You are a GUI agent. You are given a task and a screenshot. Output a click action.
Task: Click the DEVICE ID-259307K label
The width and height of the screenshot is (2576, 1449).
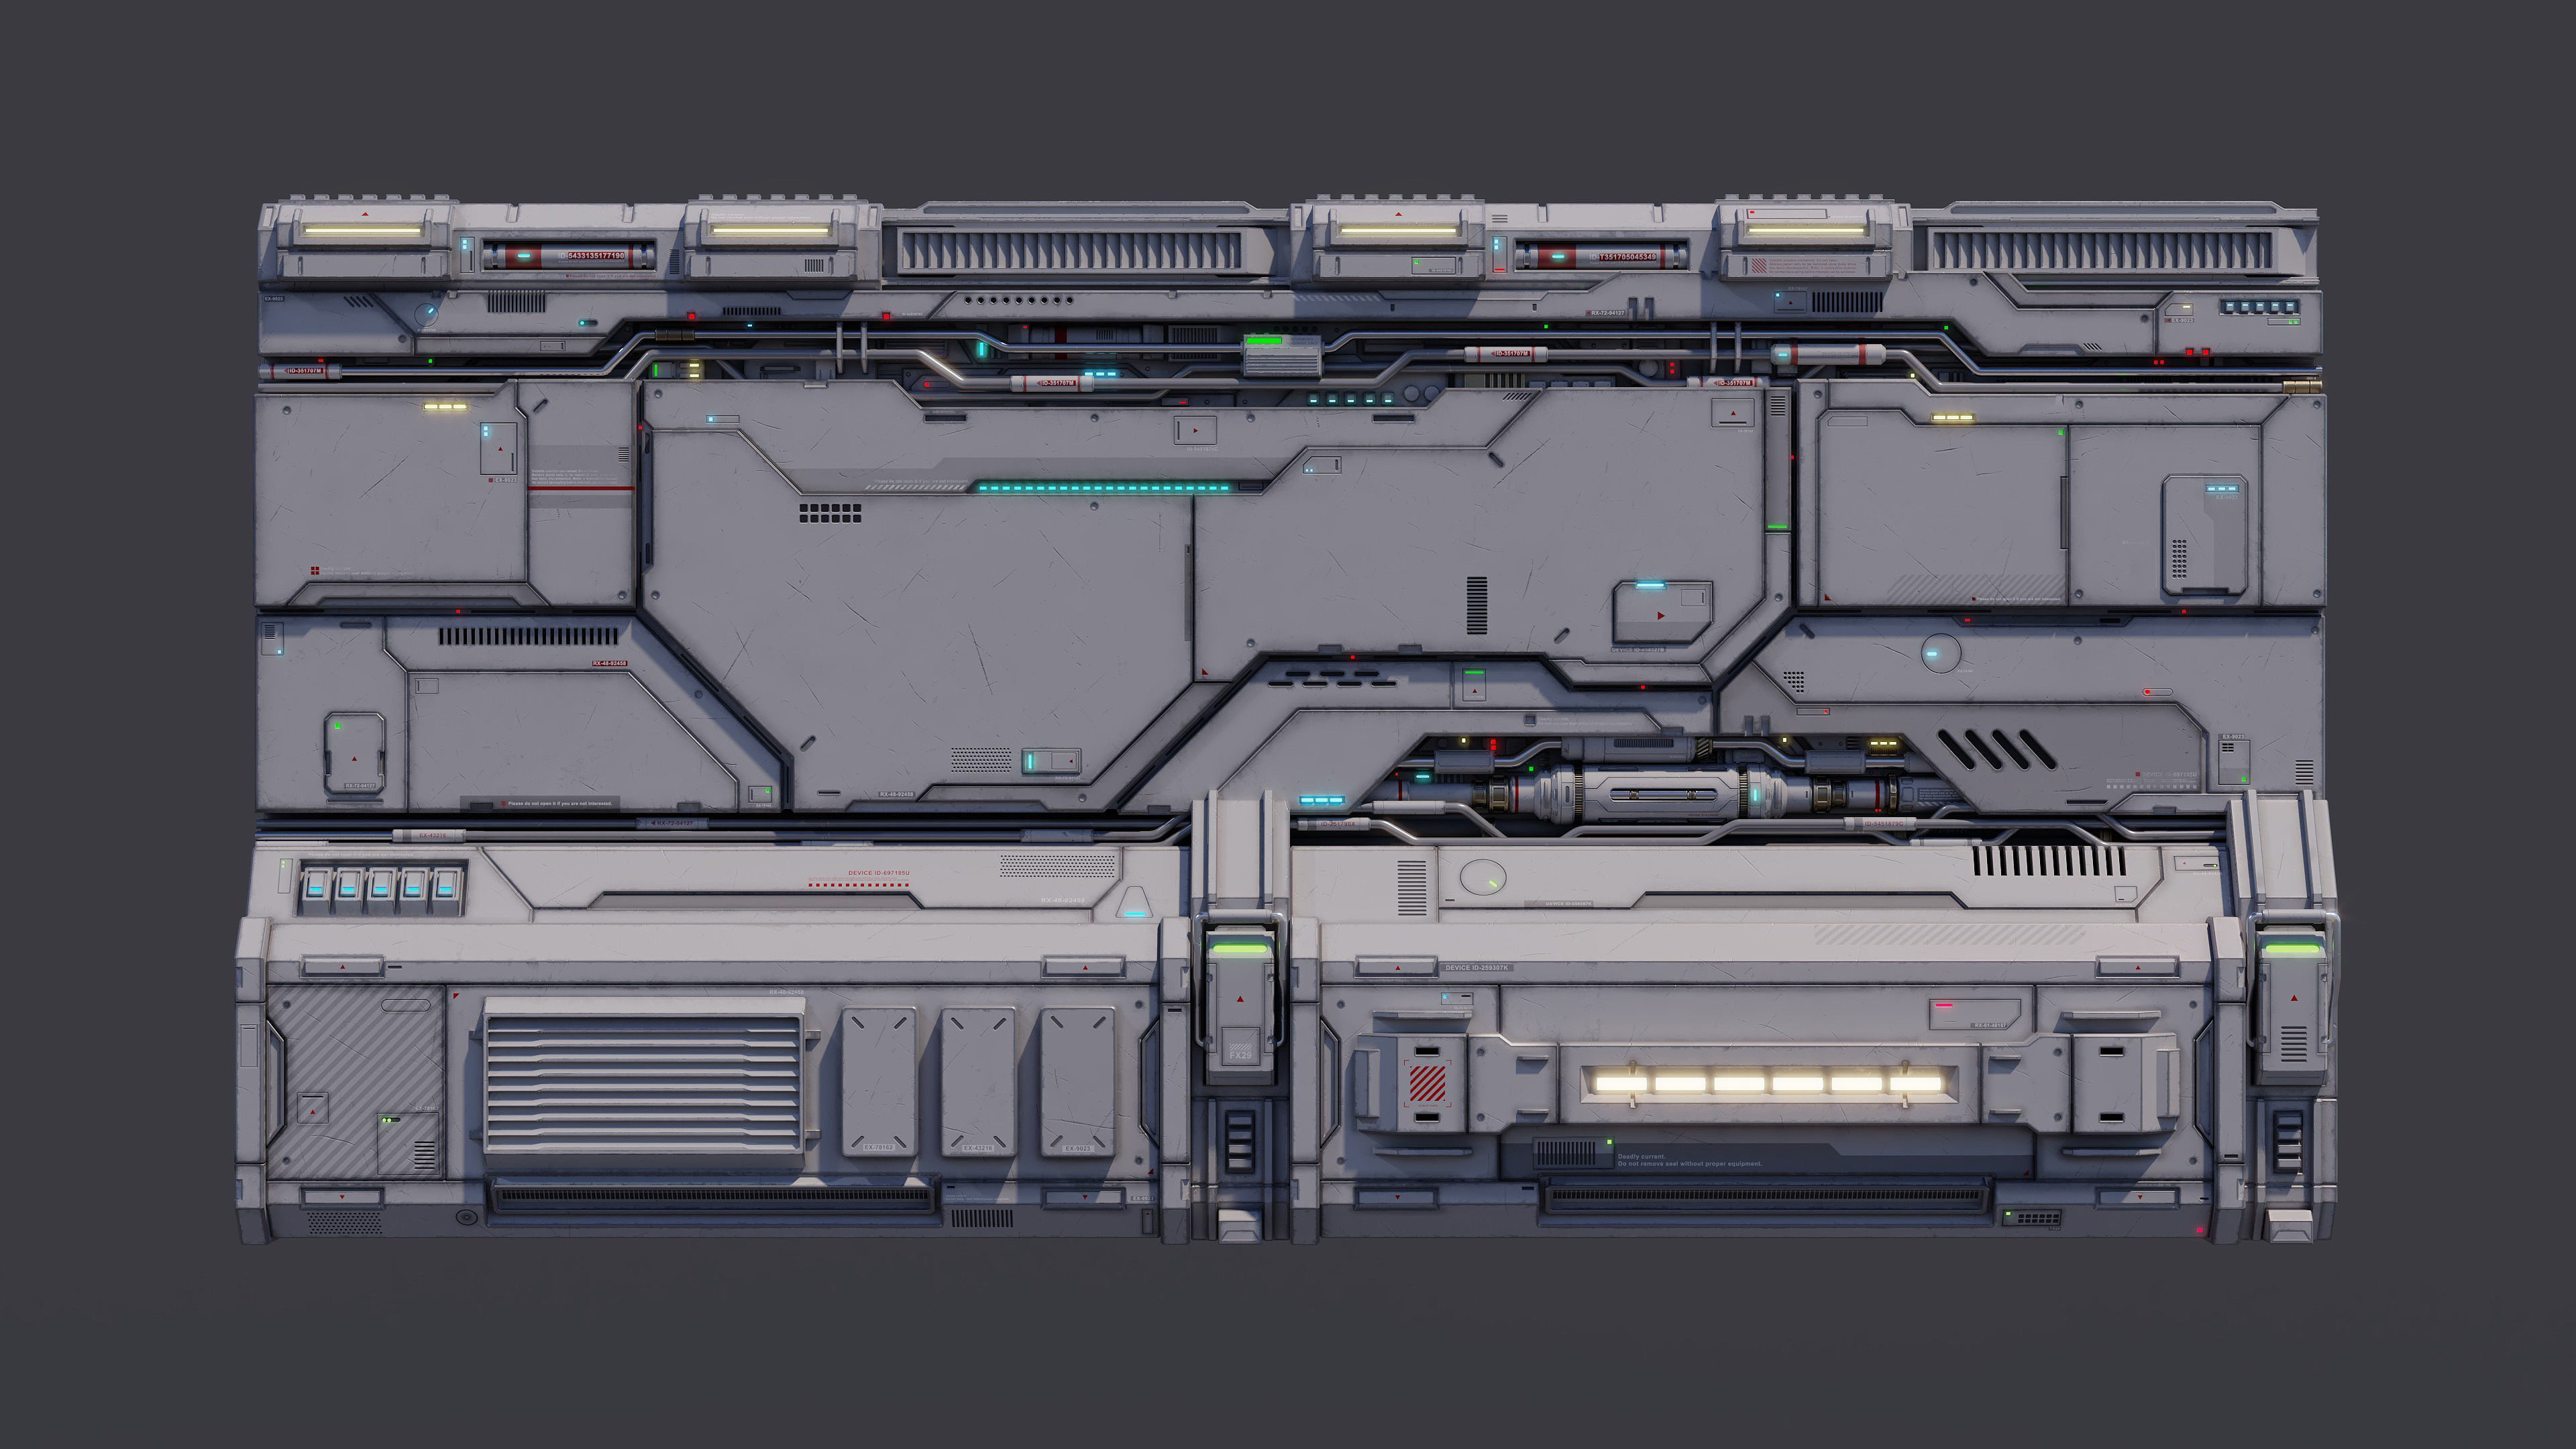coord(1477,967)
